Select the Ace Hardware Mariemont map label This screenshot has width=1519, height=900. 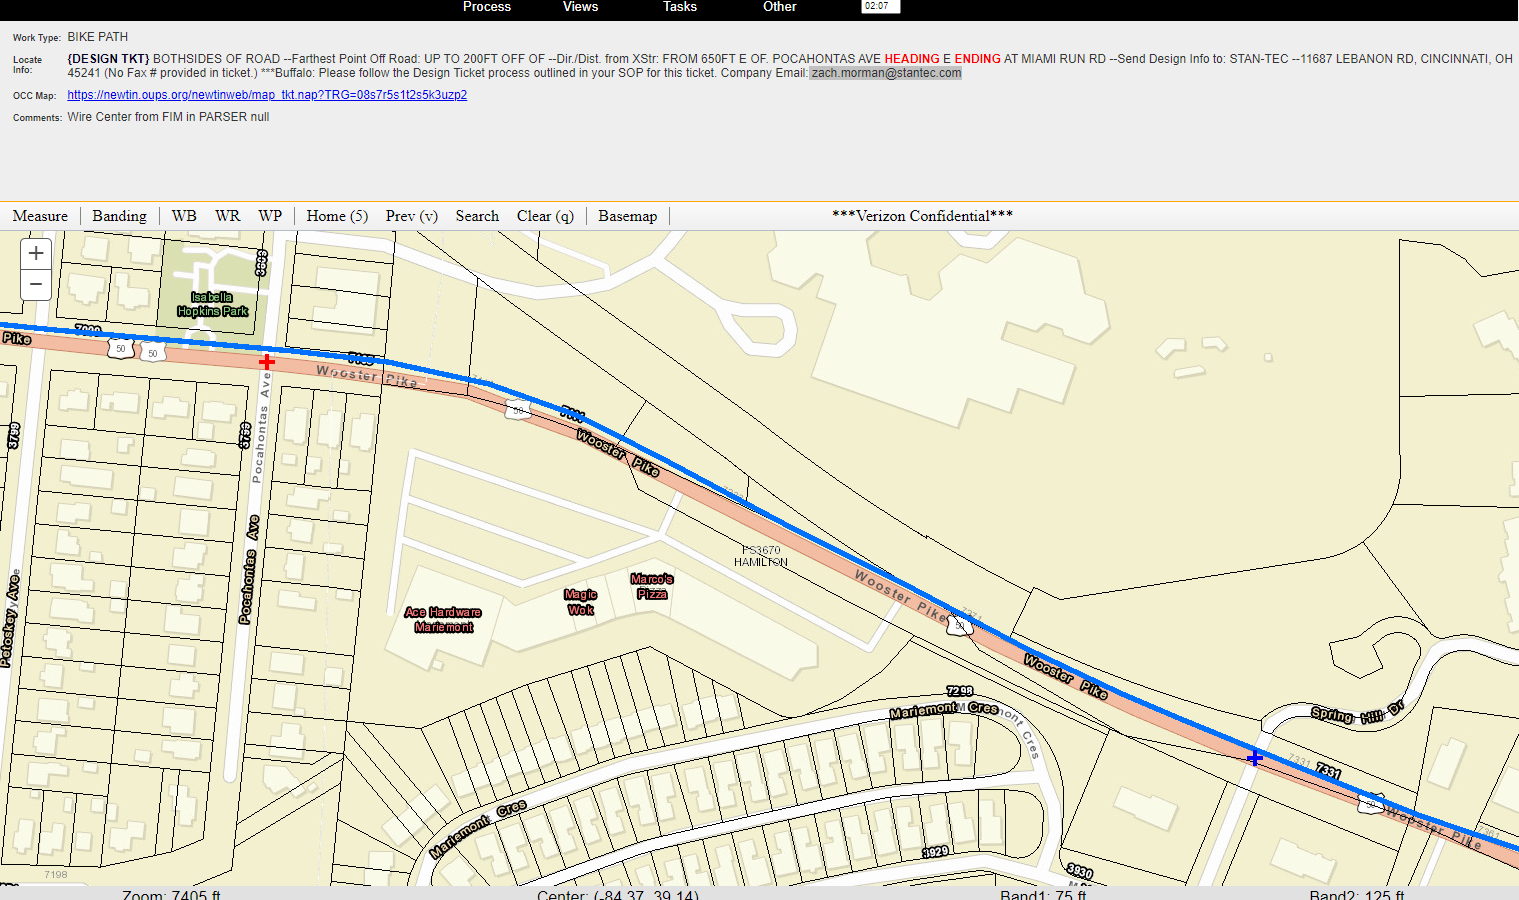(x=443, y=620)
